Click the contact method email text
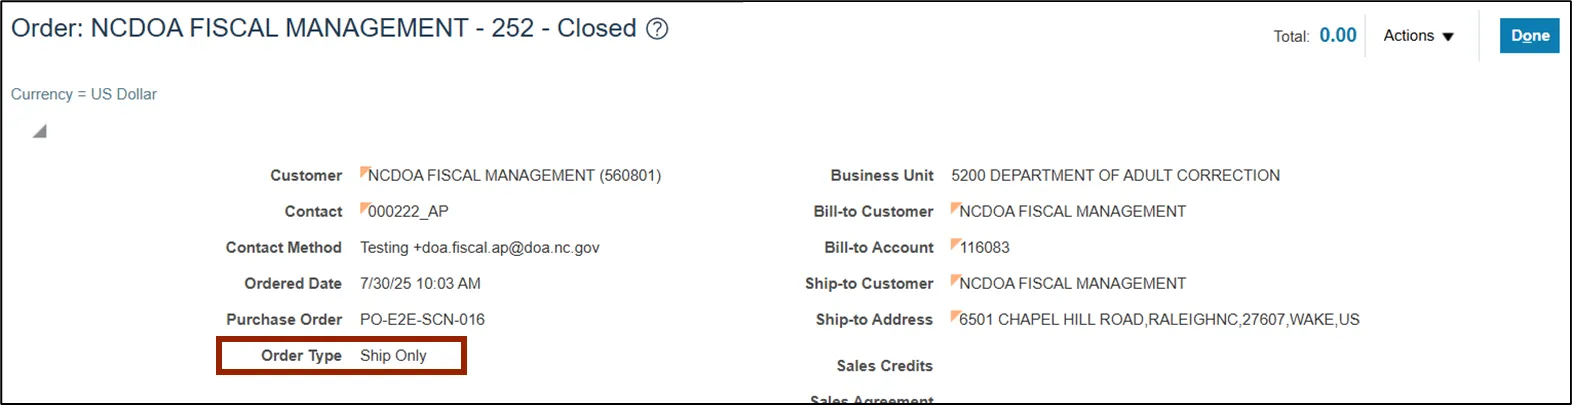The width and height of the screenshot is (1572, 405). tap(480, 248)
